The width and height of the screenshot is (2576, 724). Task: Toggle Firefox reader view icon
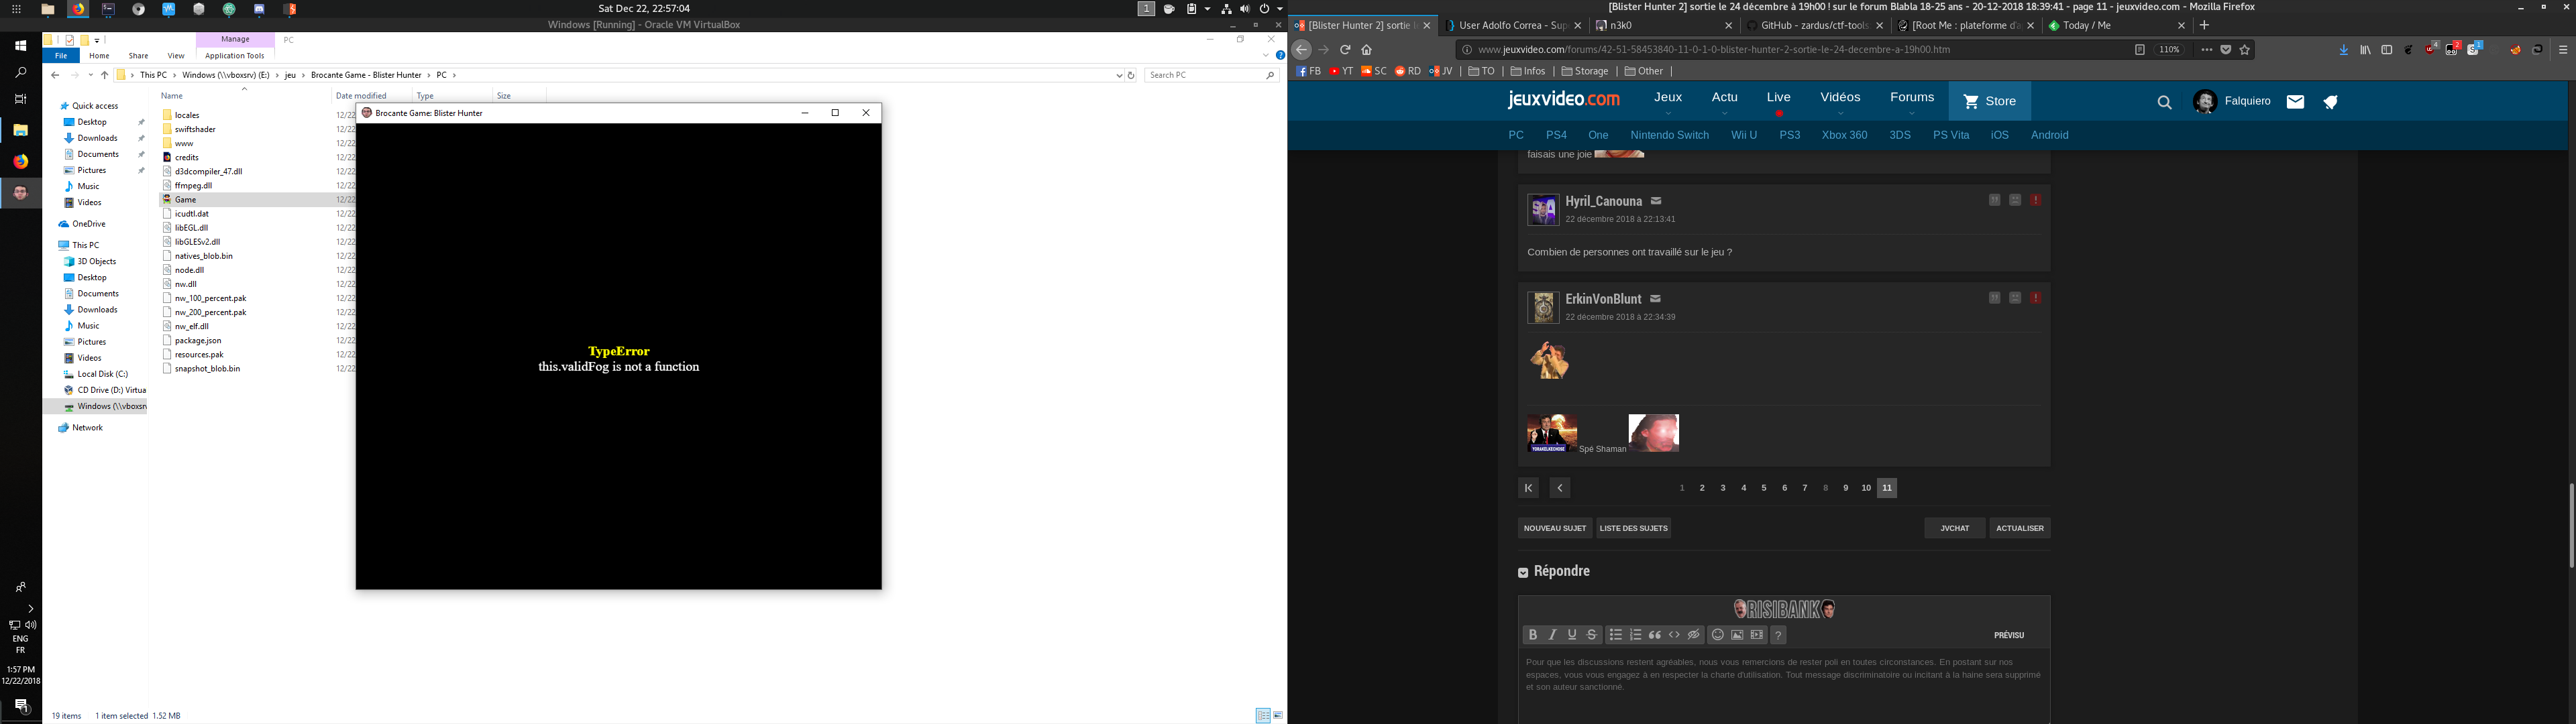click(x=2139, y=50)
